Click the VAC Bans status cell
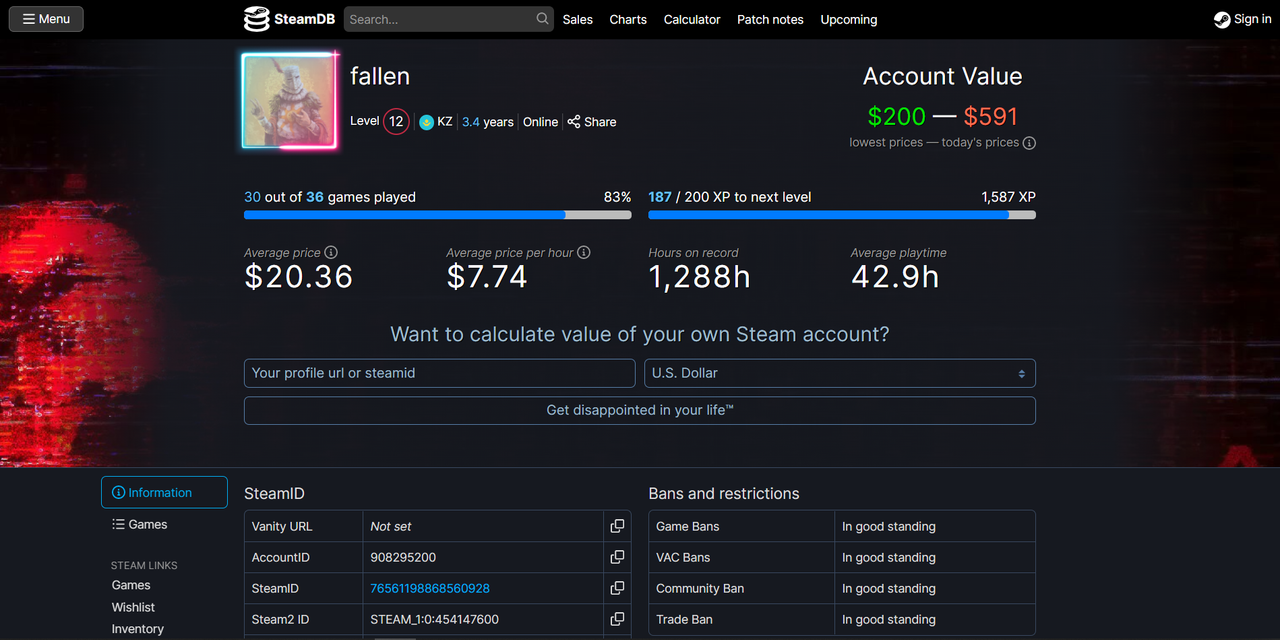Image resolution: width=1280 pixels, height=640 pixels. 935,557
